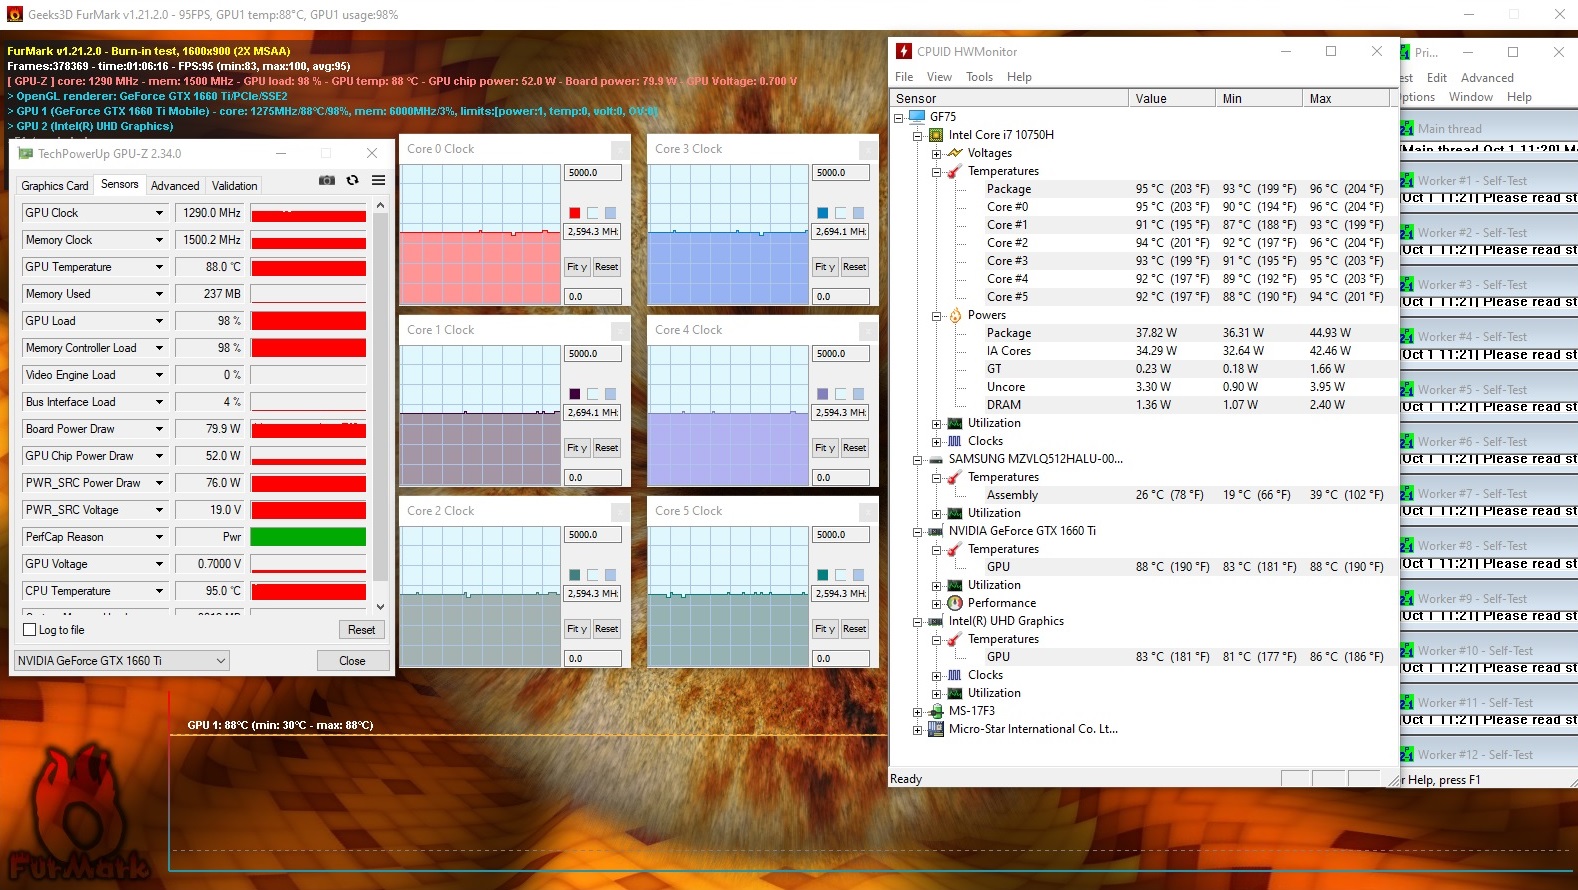Enable the Log to file checkbox
The height and width of the screenshot is (890, 1578).
point(30,630)
